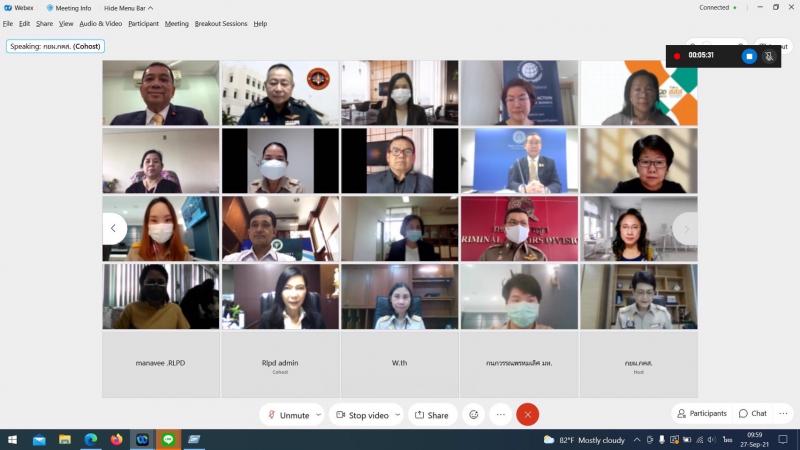Open the blue window app beside LINE on the taskbar
The width and height of the screenshot is (800, 450).
(x=194, y=440)
